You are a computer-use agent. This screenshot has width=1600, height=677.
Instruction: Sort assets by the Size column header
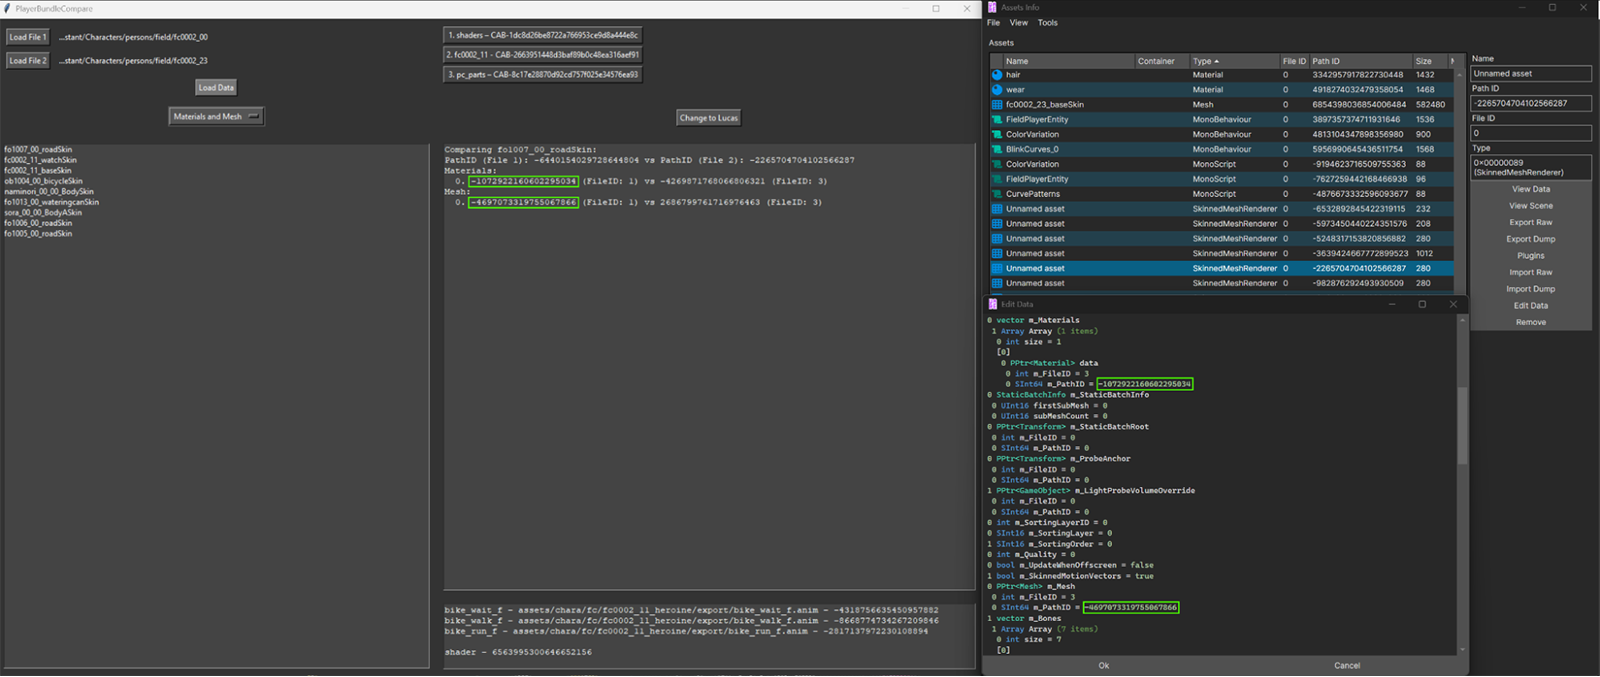click(x=1423, y=61)
